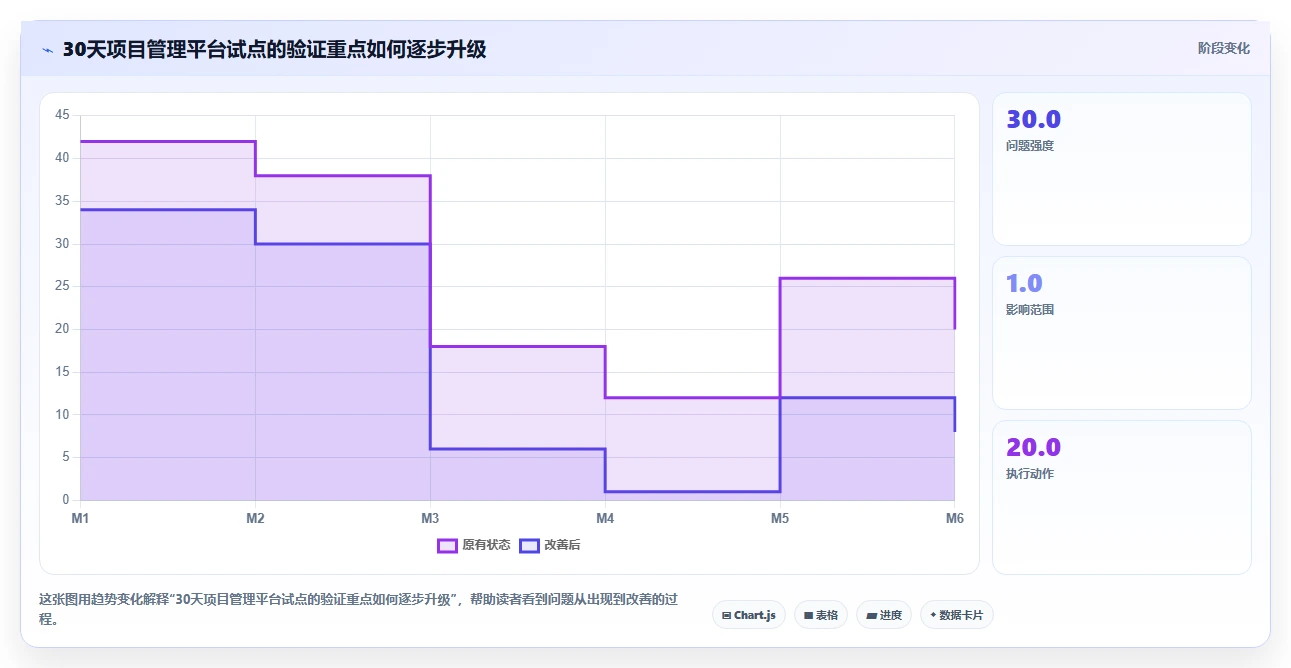1291x668 pixels.
Task: Click the blue 改善后 legend swatch
Action: 530,545
